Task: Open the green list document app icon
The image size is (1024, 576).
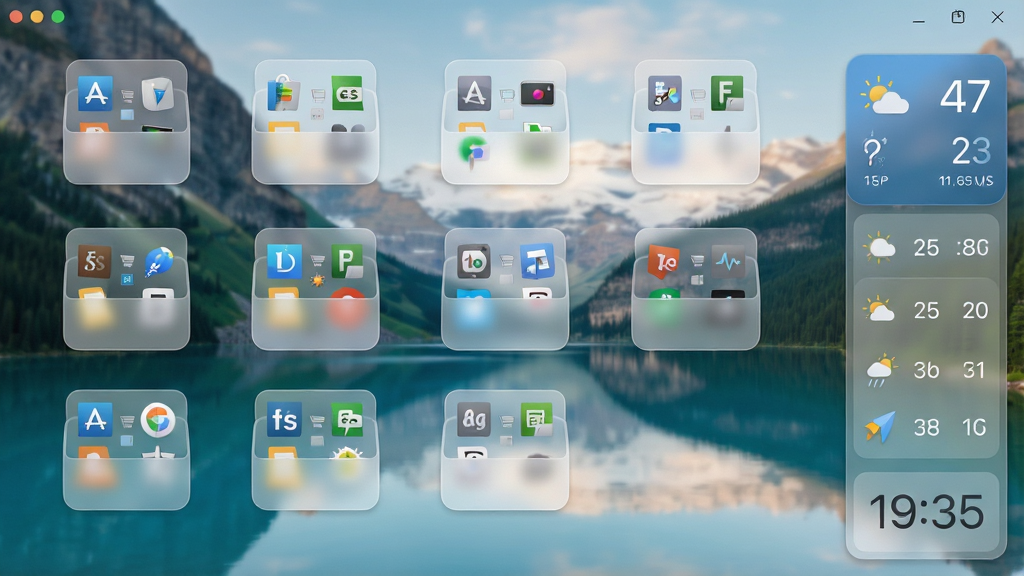Action: point(537,420)
